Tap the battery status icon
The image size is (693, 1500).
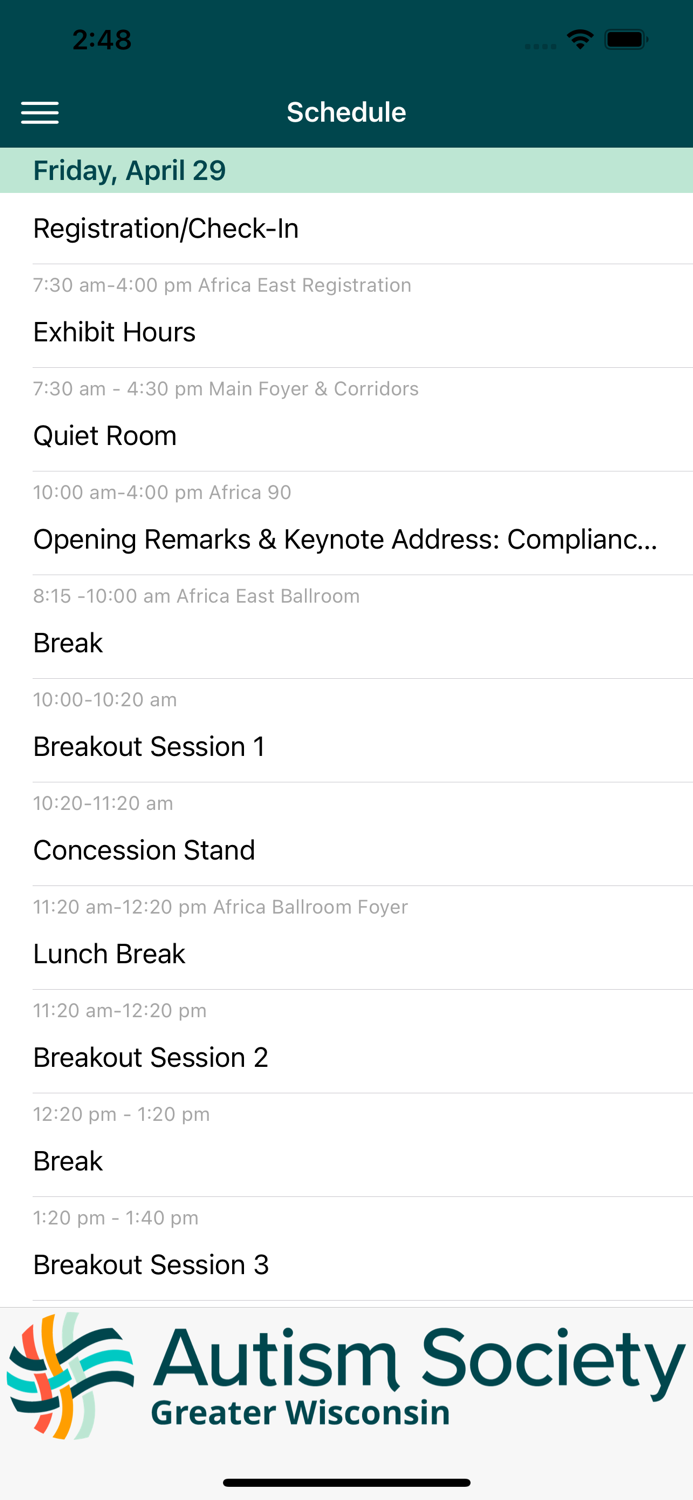tap(627, 40)
